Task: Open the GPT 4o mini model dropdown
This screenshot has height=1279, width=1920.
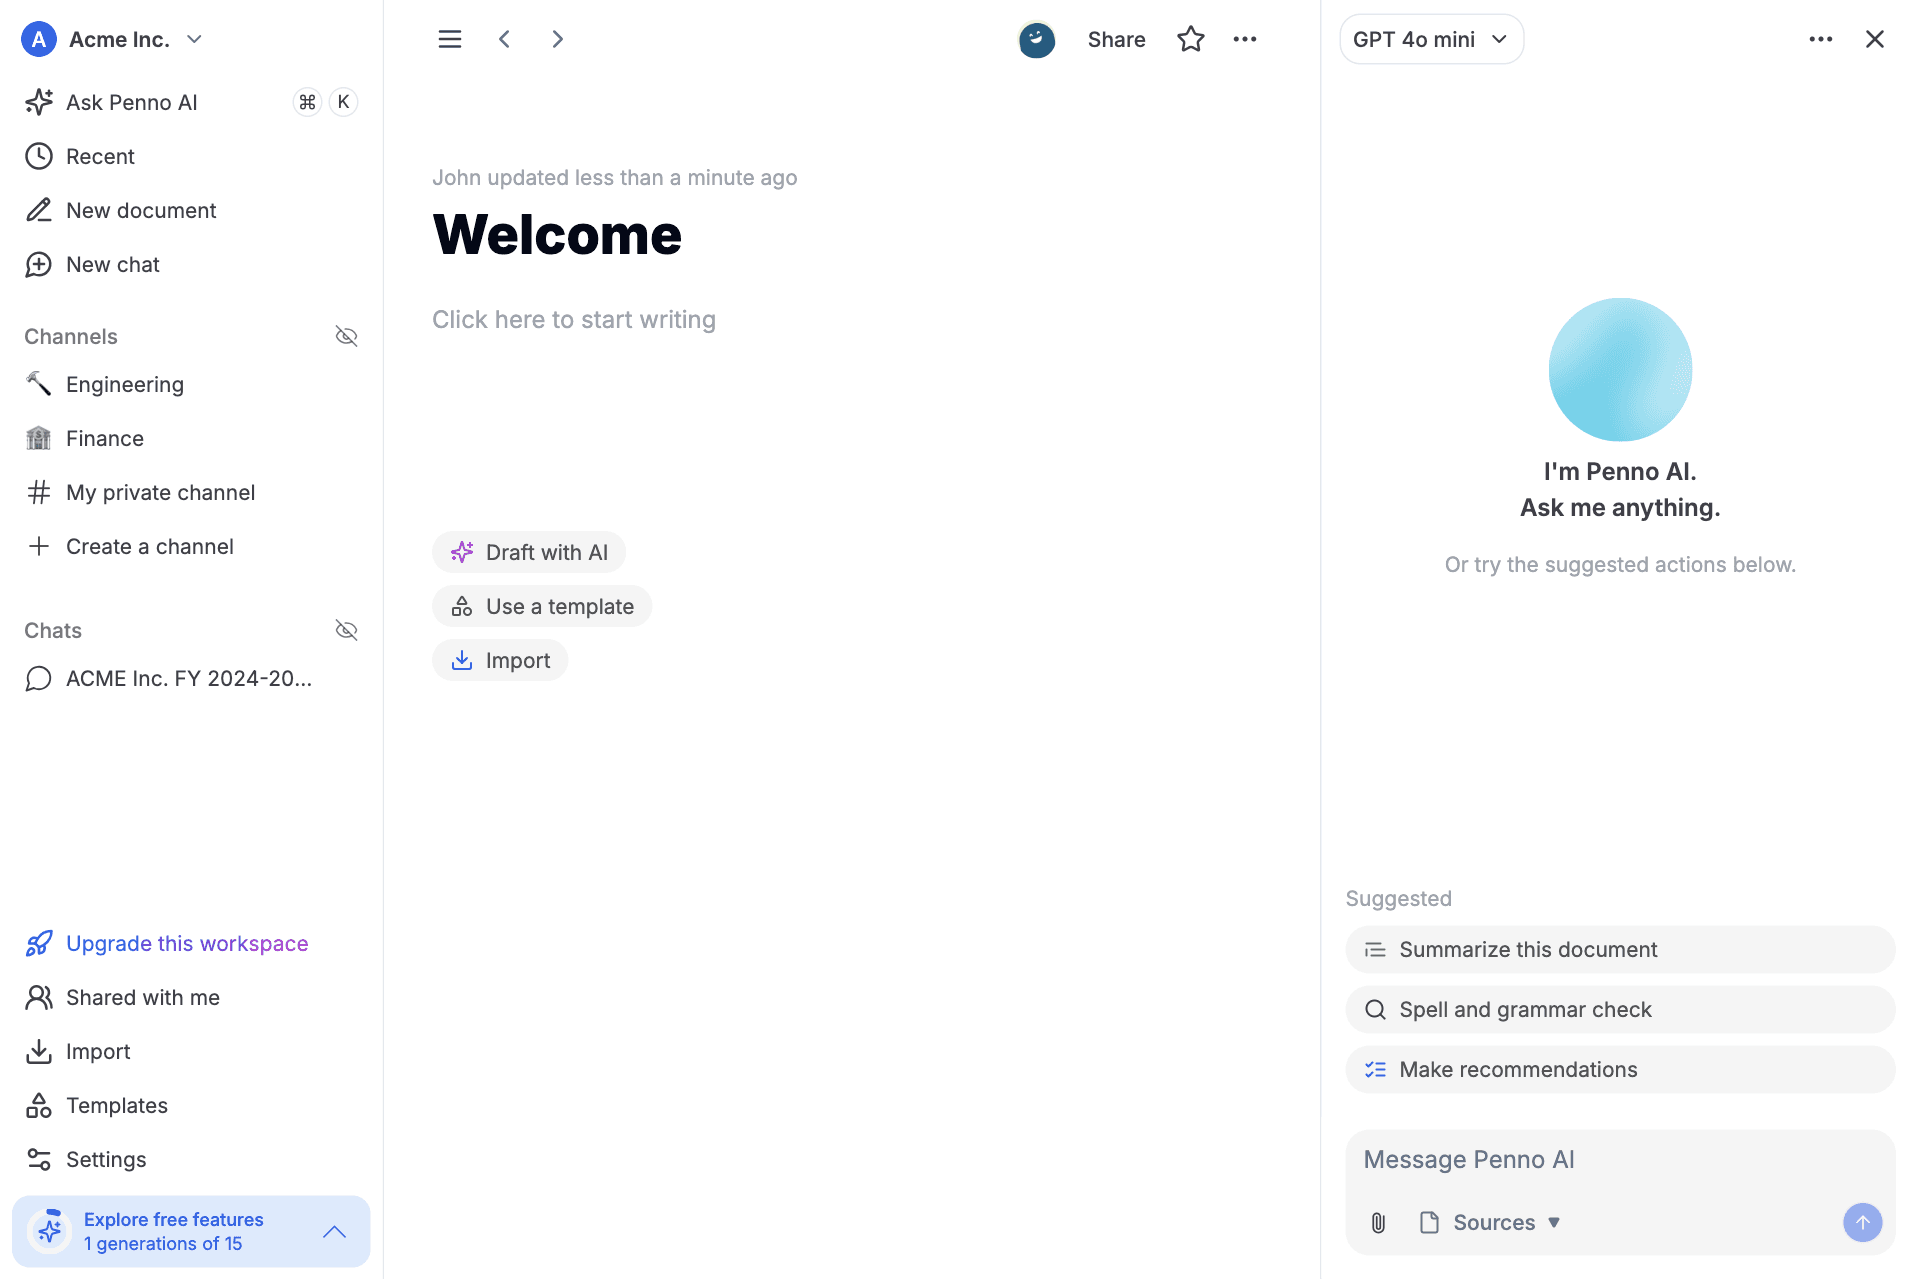Action: [x=1431, y=39]
